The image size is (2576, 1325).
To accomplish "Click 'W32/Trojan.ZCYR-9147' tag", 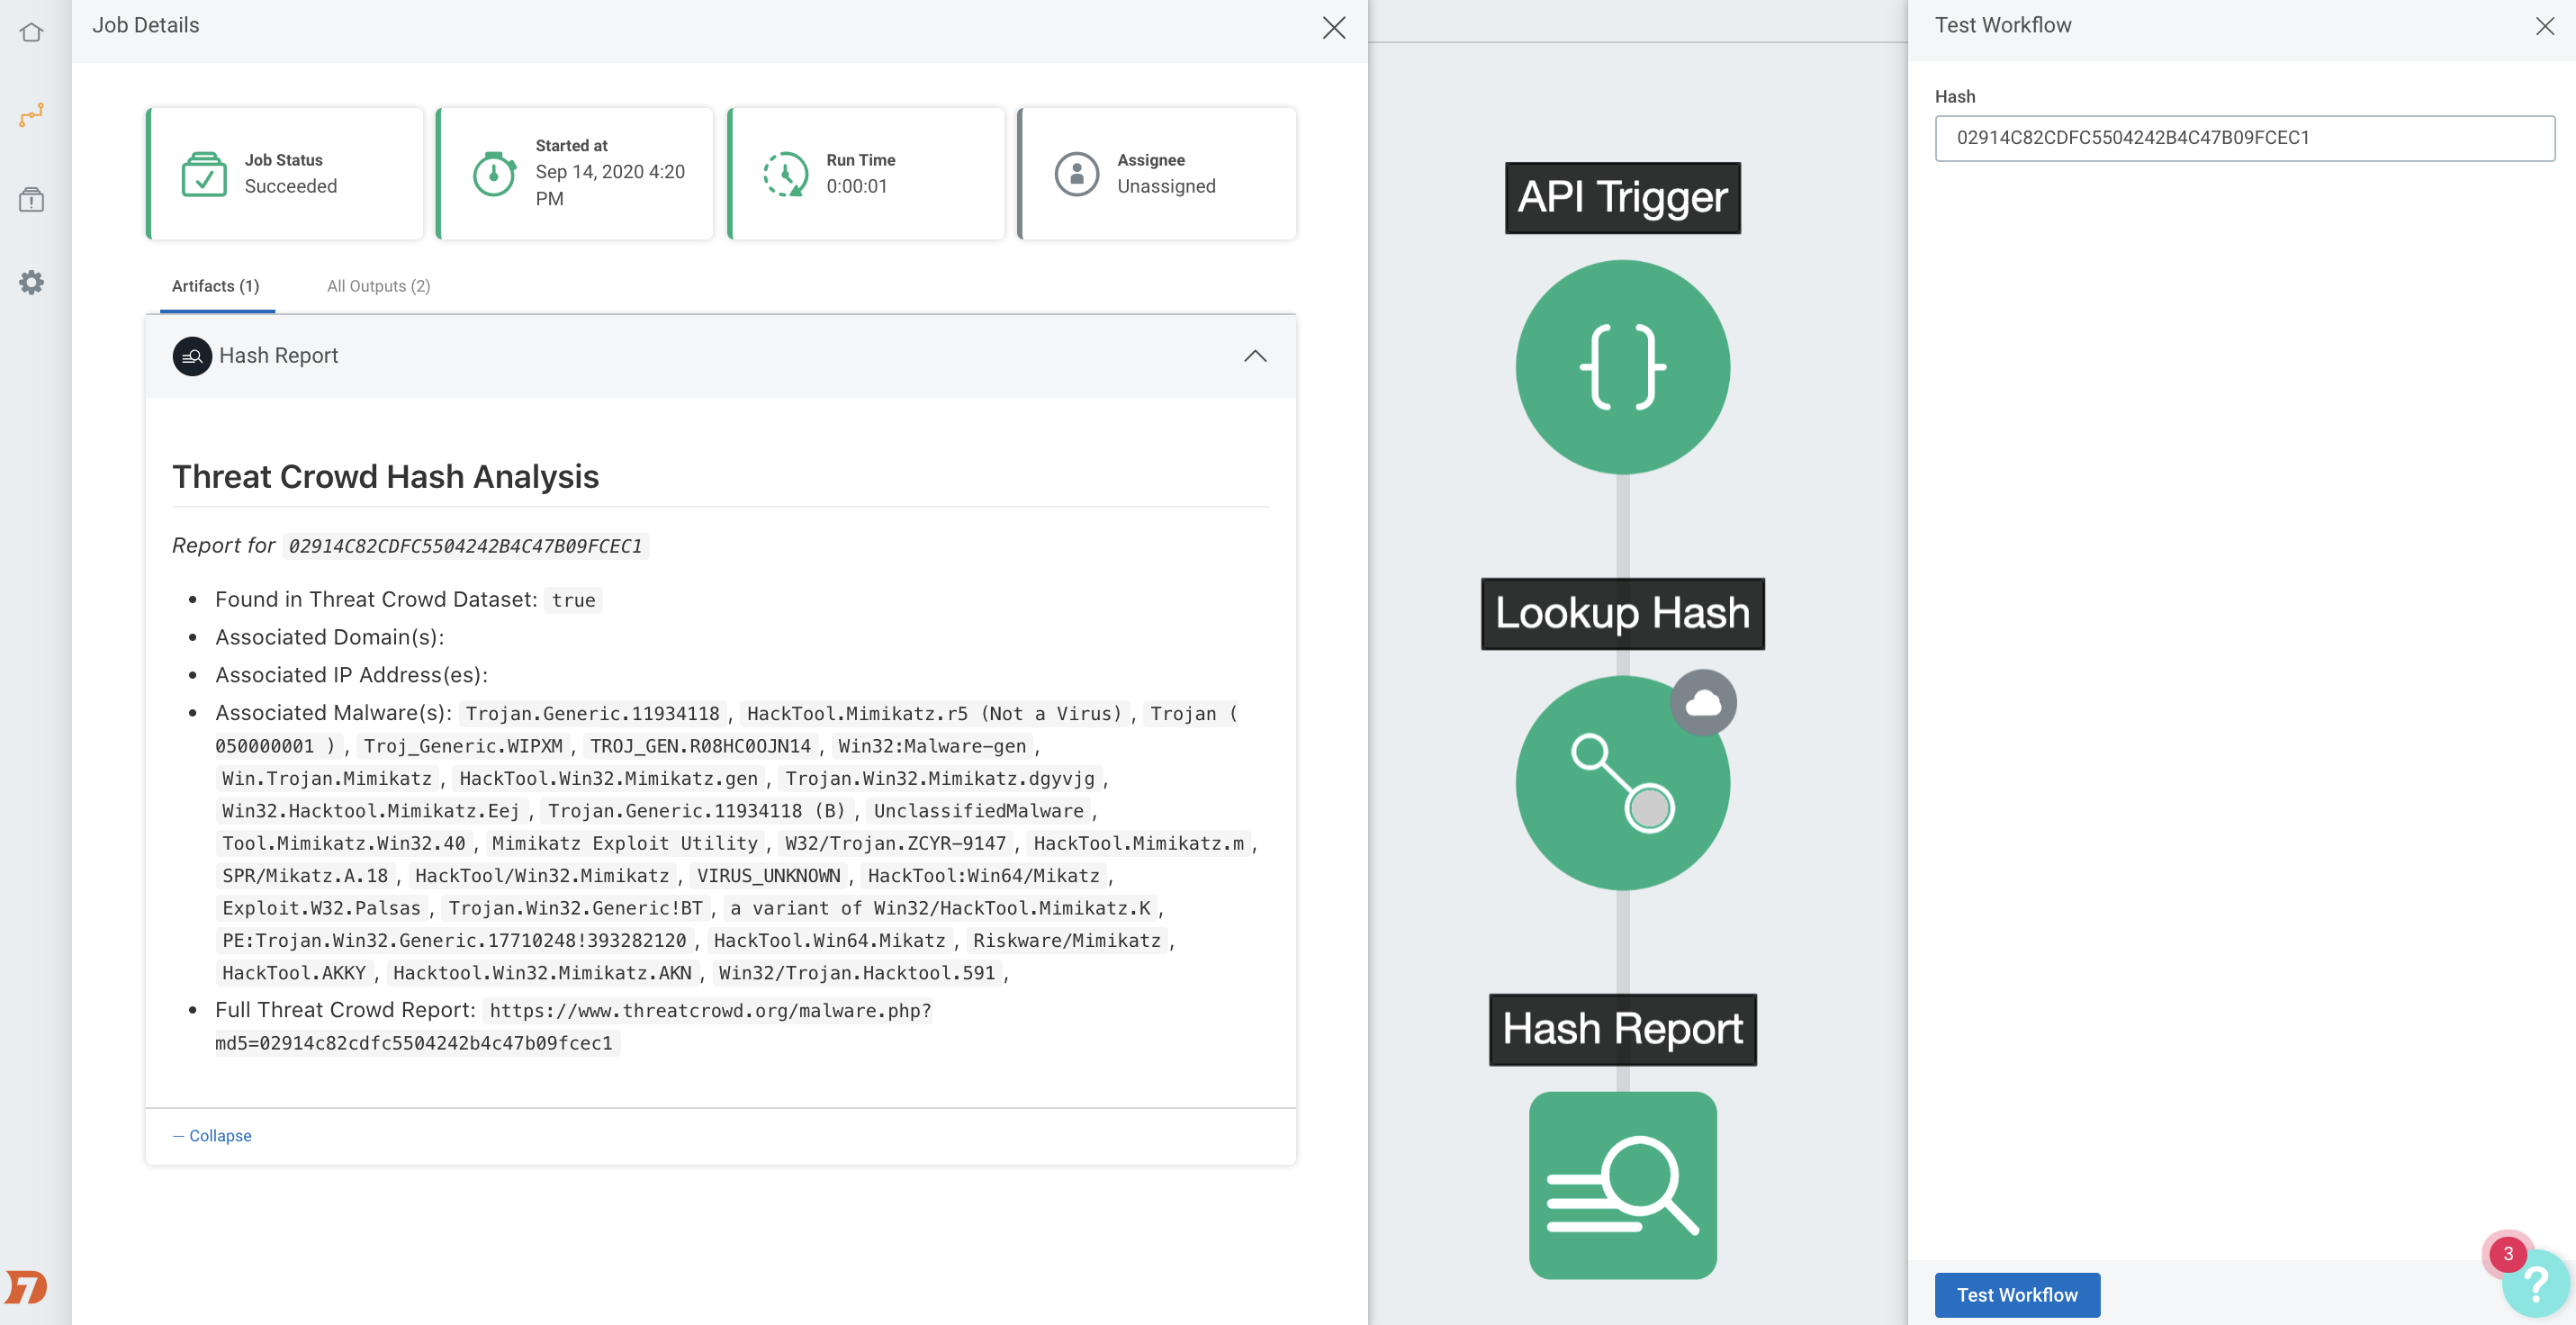I will click(x=895, y=843).
